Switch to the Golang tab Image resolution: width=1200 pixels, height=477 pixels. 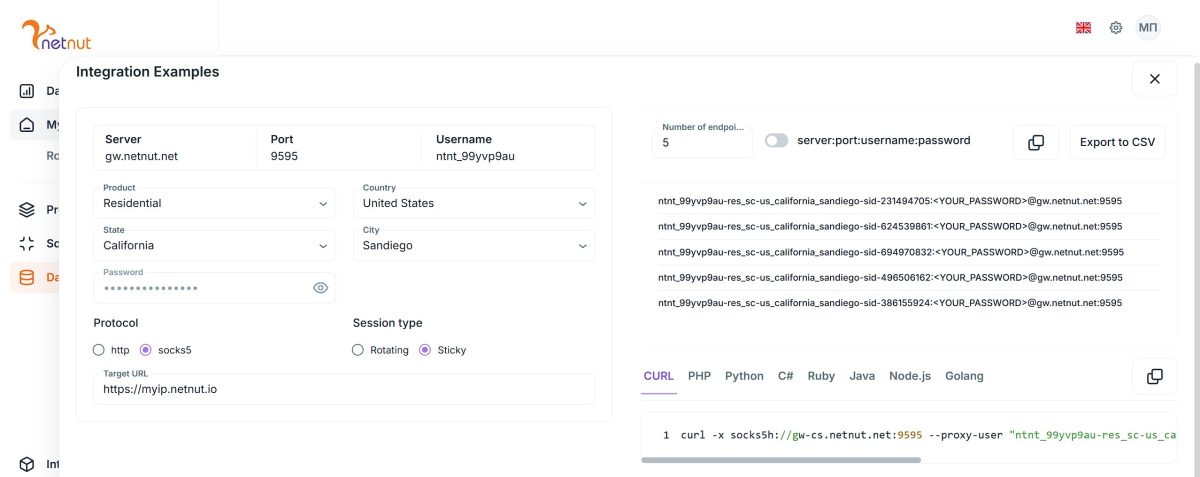964,376
